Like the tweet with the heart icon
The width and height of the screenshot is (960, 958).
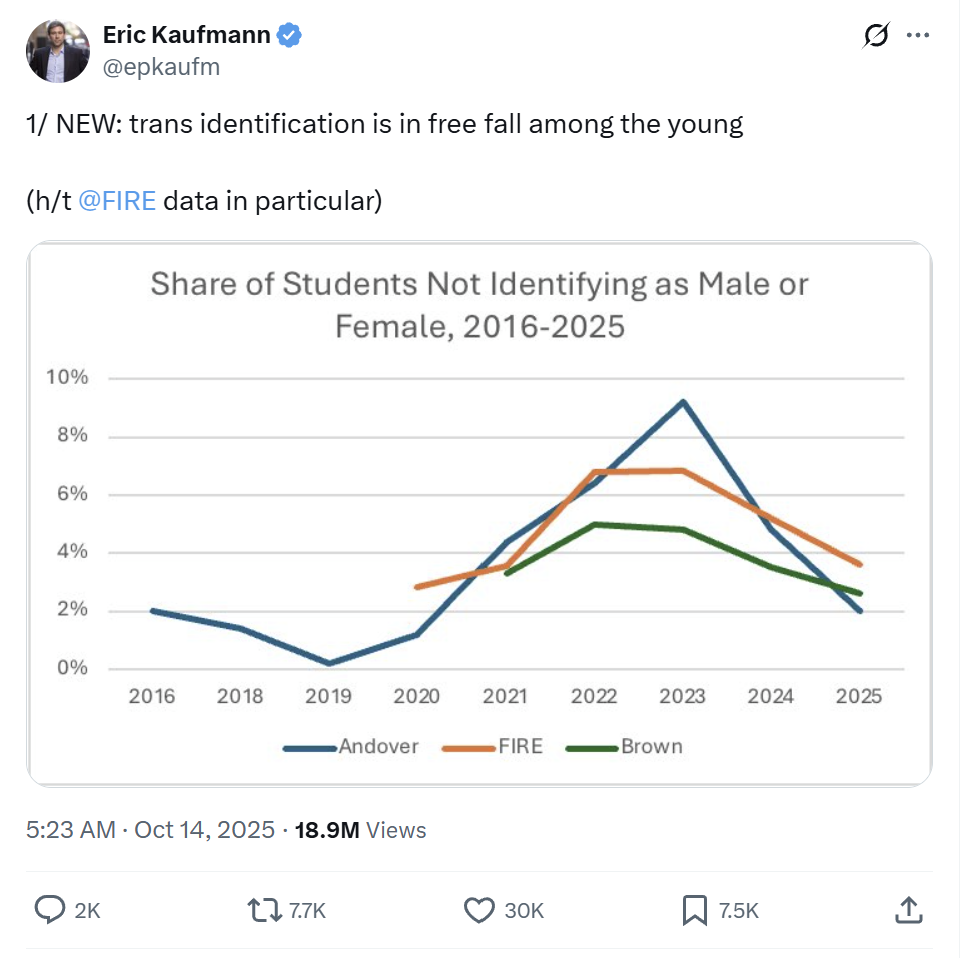(x=479, y=910)
